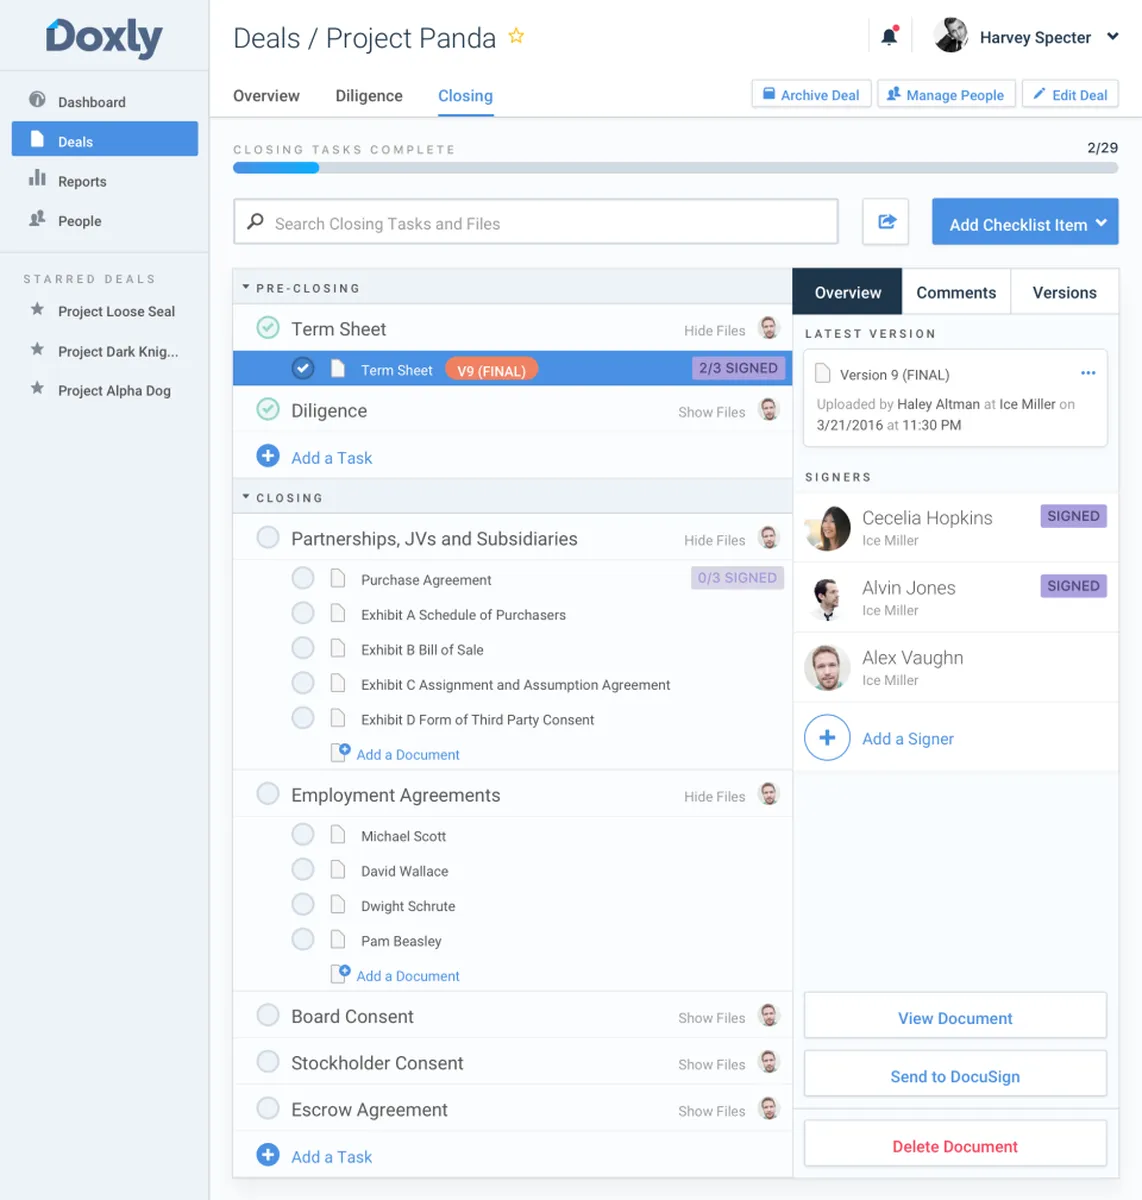
Task: Mark Board Consent task complete
Action: point(268,1015)
